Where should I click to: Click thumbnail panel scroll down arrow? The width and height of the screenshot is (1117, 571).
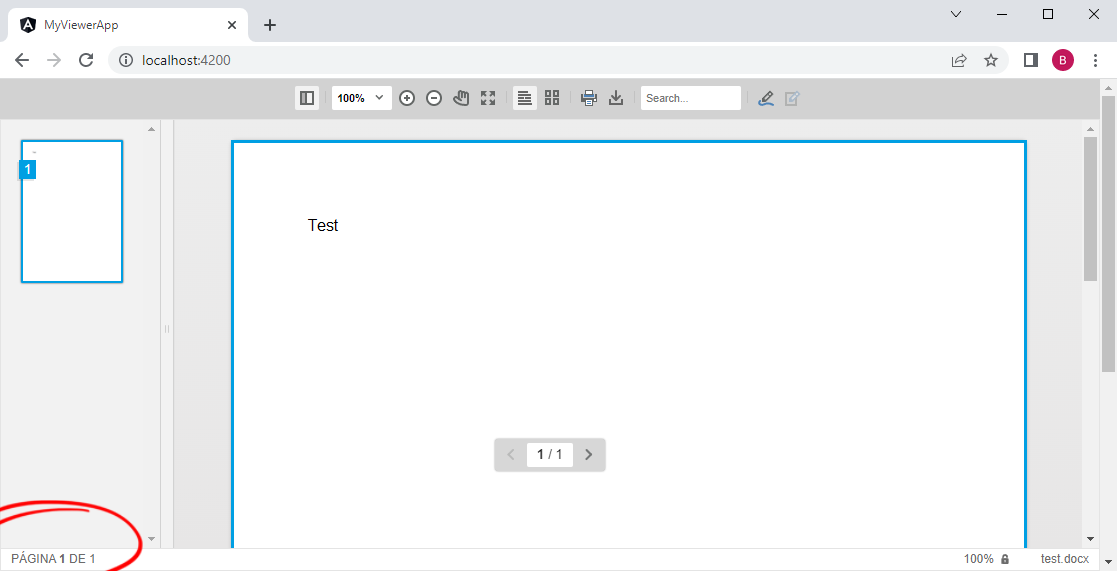pyautogui.click(x=151, y=539)
